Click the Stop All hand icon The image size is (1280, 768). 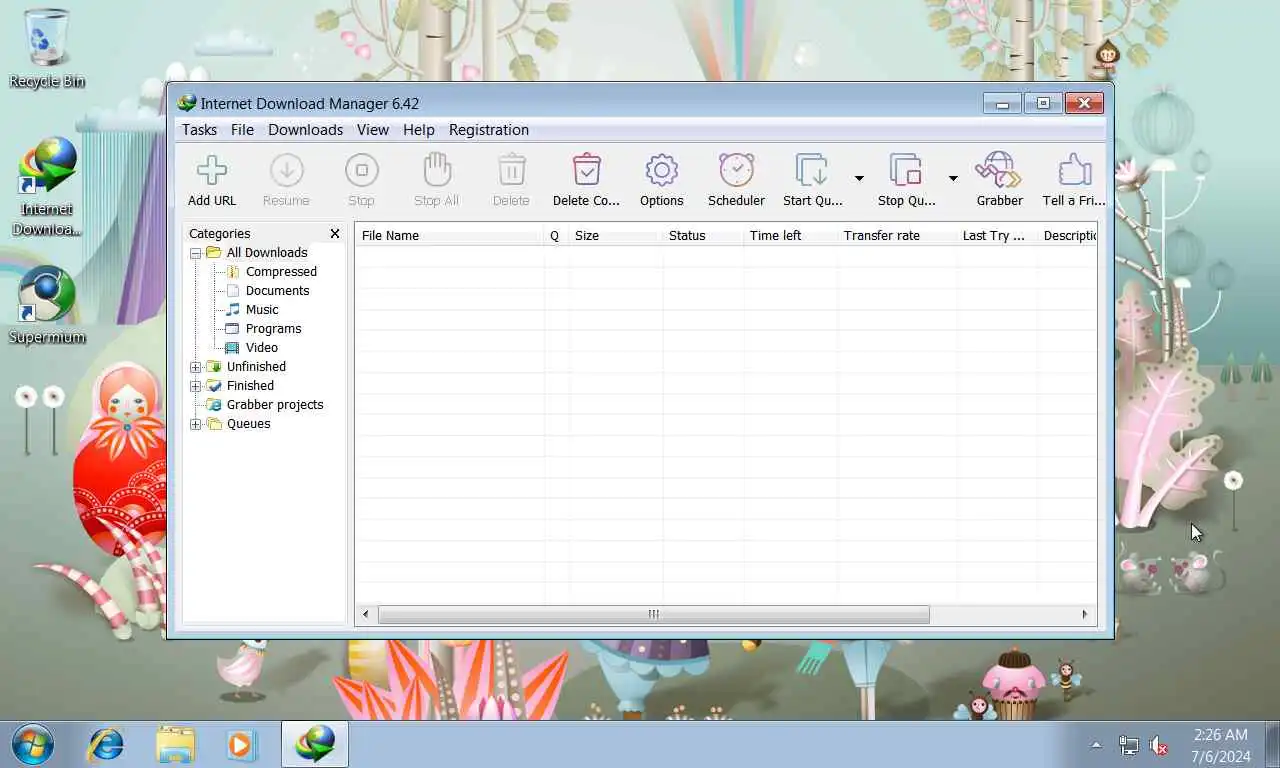436,171
